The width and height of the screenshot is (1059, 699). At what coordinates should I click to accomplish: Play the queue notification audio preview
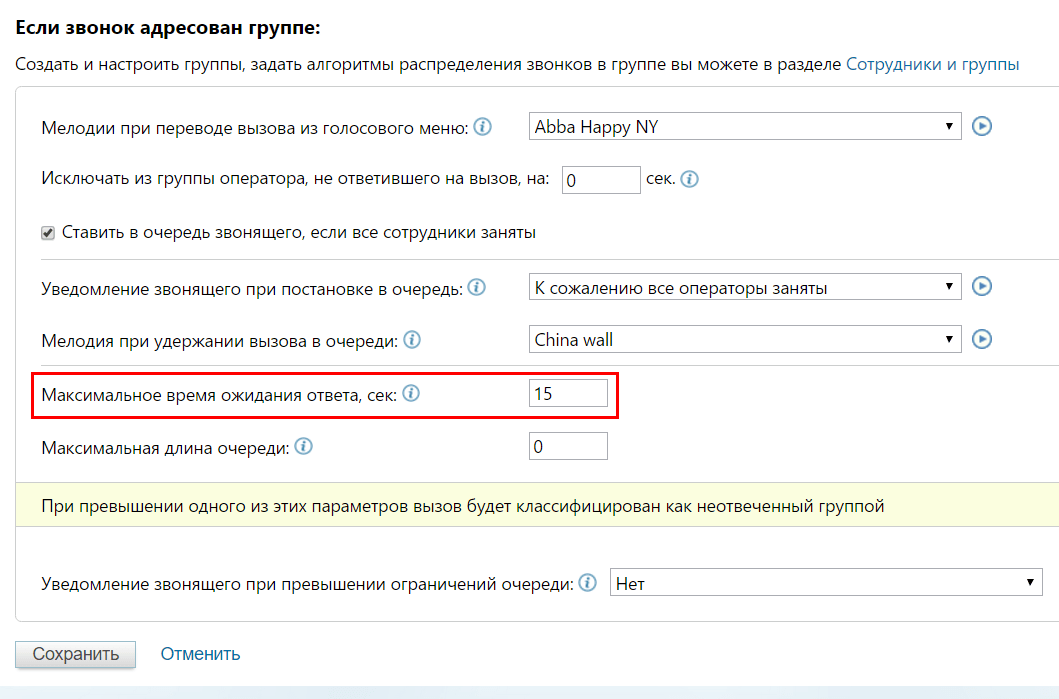(981, 287)
